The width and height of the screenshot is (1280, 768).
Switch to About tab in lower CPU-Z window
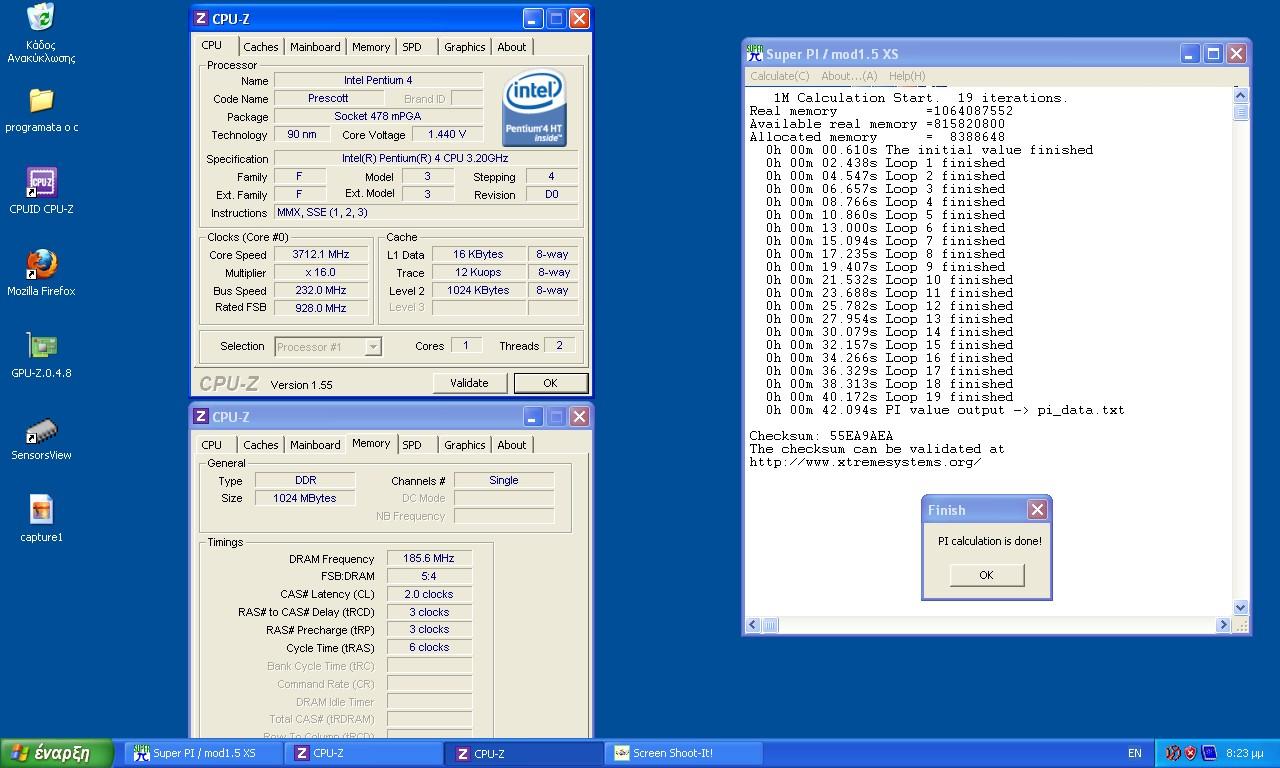tap(511, 445)
